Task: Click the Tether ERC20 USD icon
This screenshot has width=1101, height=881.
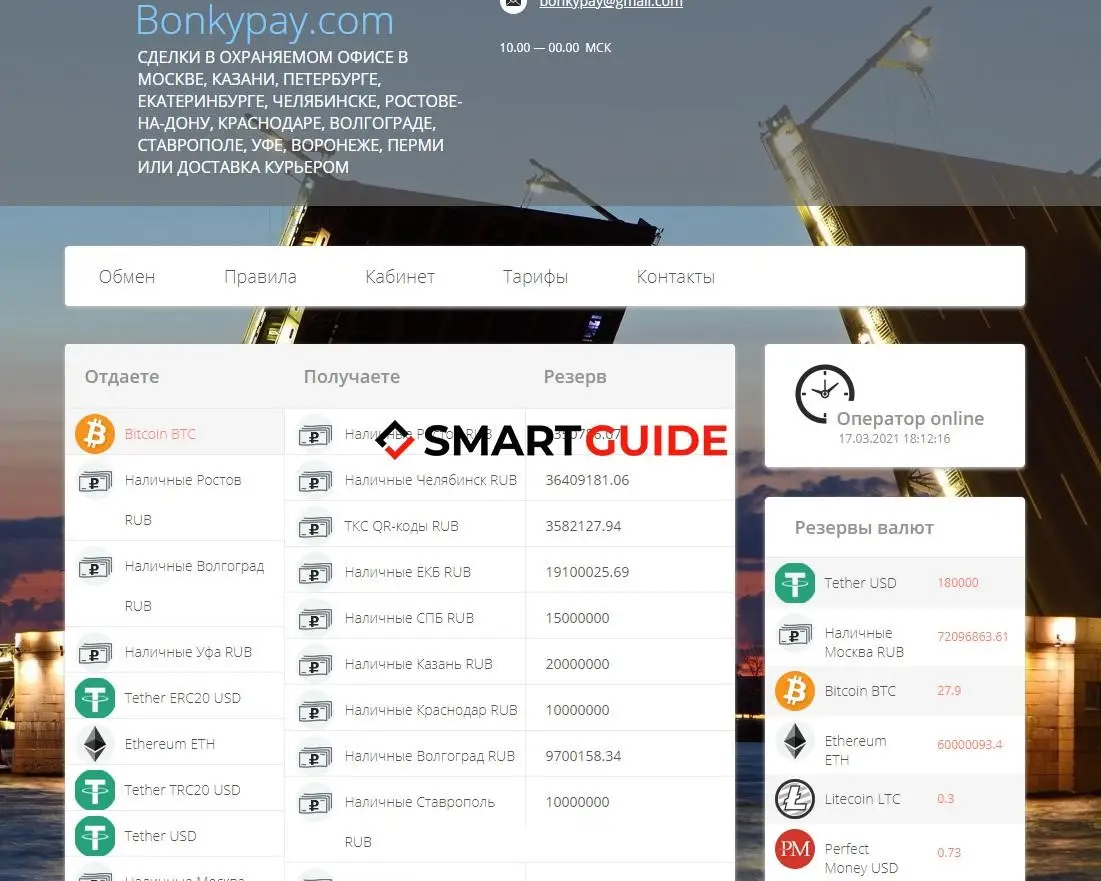Action: coord(95,698)
